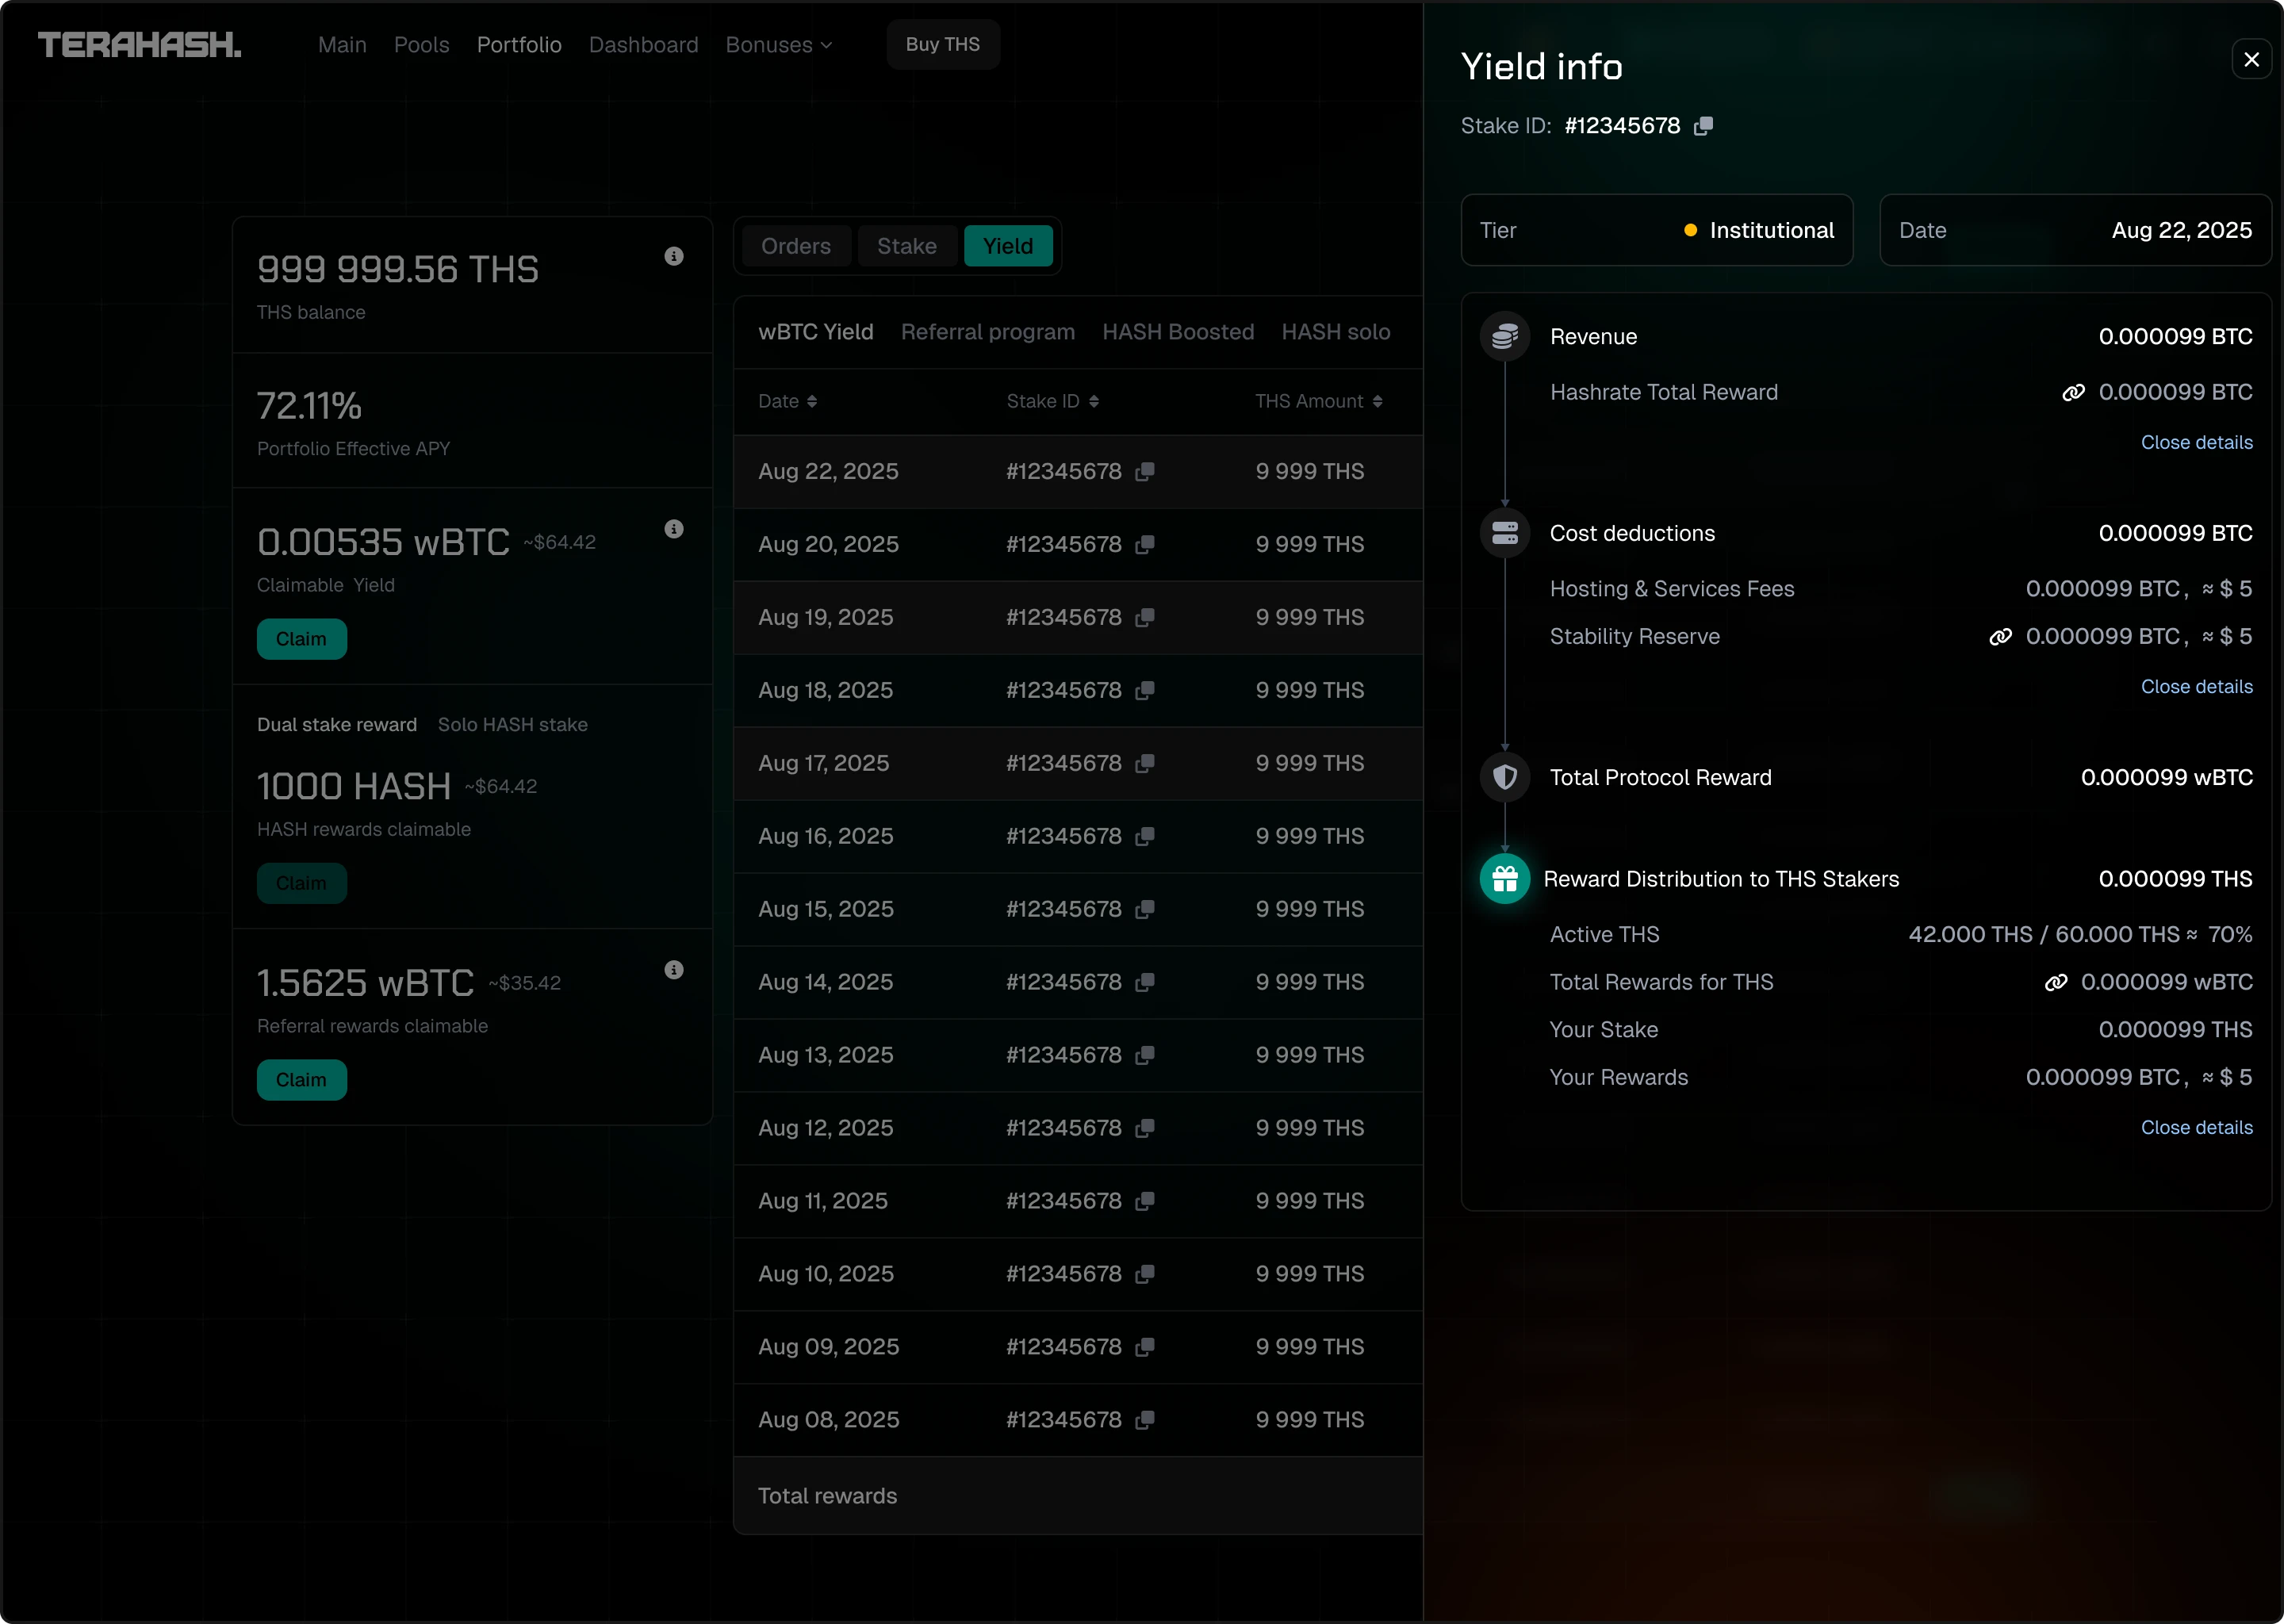Copy stake ID in Aug 13, 2025 row
The height and width of the screenshot is (1624, 2284).
click(x=1145, y=1056)
